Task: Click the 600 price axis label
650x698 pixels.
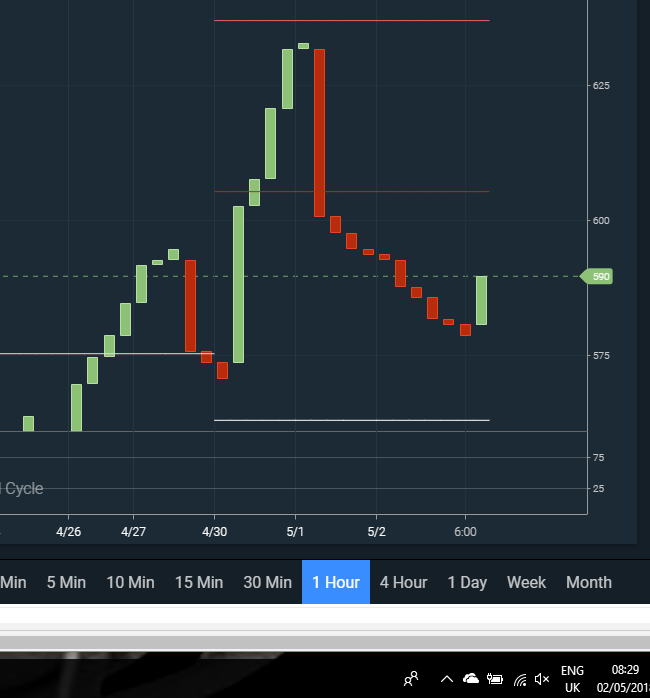Action: pyautogui.click(x=601, y=220)
